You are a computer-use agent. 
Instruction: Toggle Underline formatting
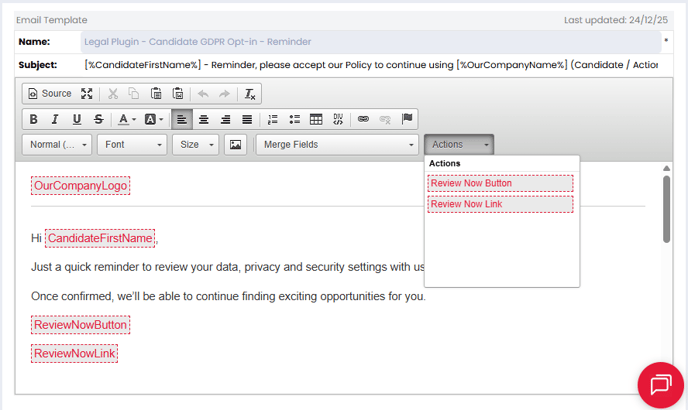click(77, 119)
